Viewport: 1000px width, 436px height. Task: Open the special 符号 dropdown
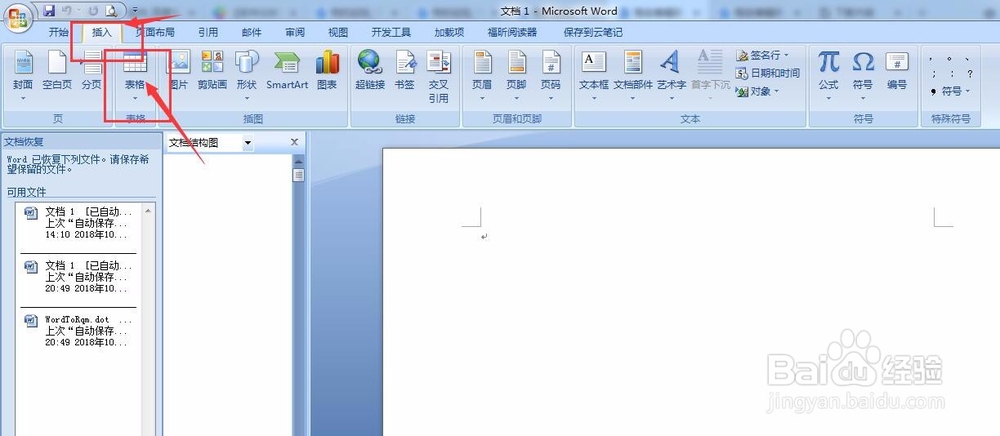pos(950,91)
